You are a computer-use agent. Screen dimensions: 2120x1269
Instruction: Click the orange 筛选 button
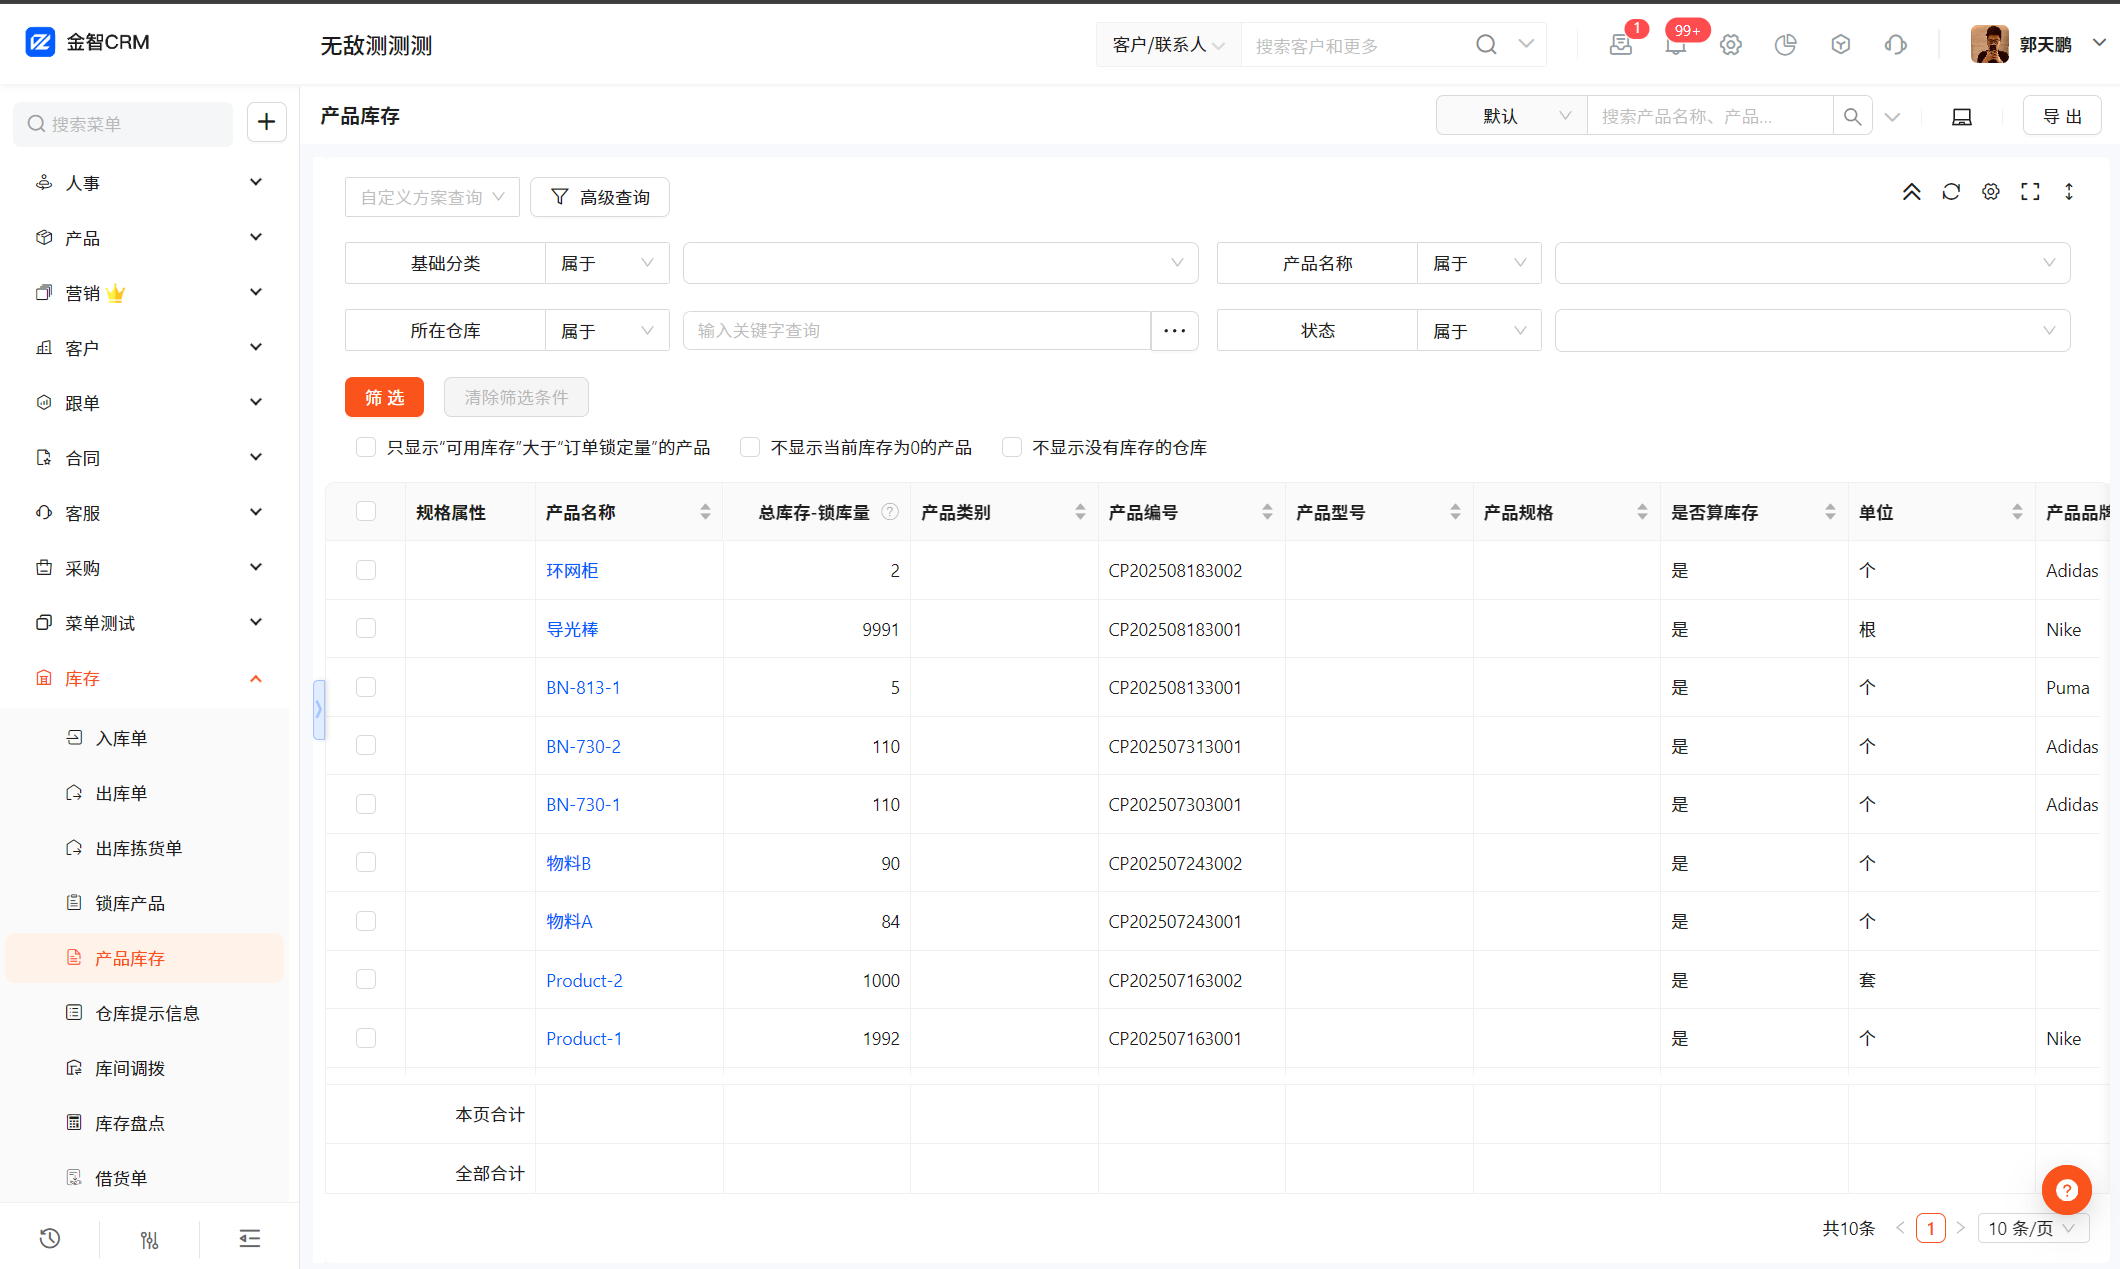(x=384, y=397)
